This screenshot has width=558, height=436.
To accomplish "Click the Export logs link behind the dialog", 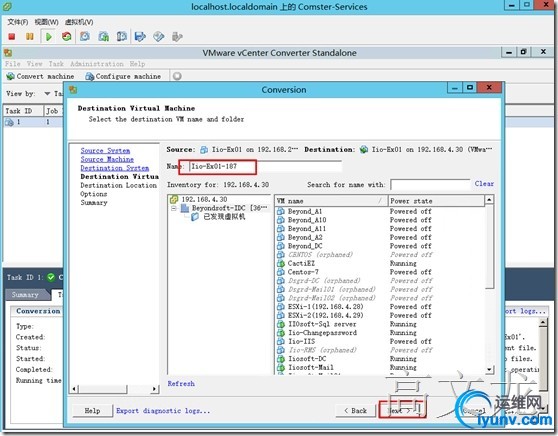I will 525,311.
